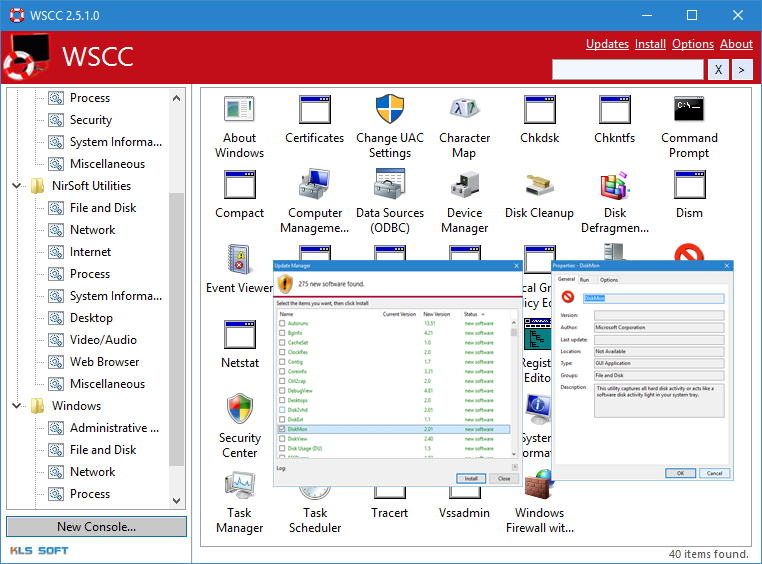This screenshot has width=762, height=564.
Task: Cancel the Properties dialog
Action: [x=714, y=473]
